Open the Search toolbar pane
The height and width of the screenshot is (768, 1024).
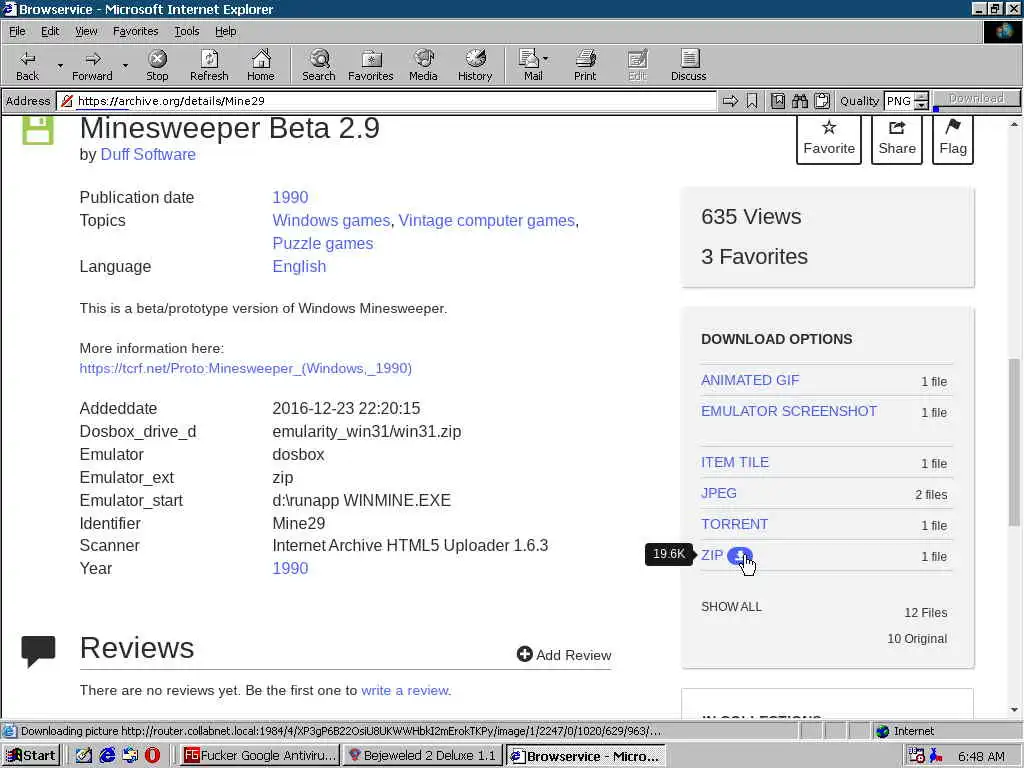click(319, 65)
